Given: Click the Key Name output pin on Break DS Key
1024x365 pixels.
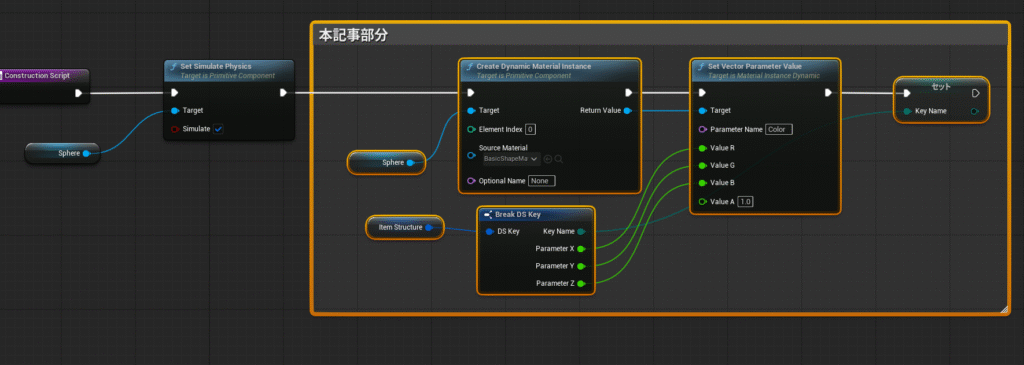Looking at the screenshot, I should click(581, 231).
